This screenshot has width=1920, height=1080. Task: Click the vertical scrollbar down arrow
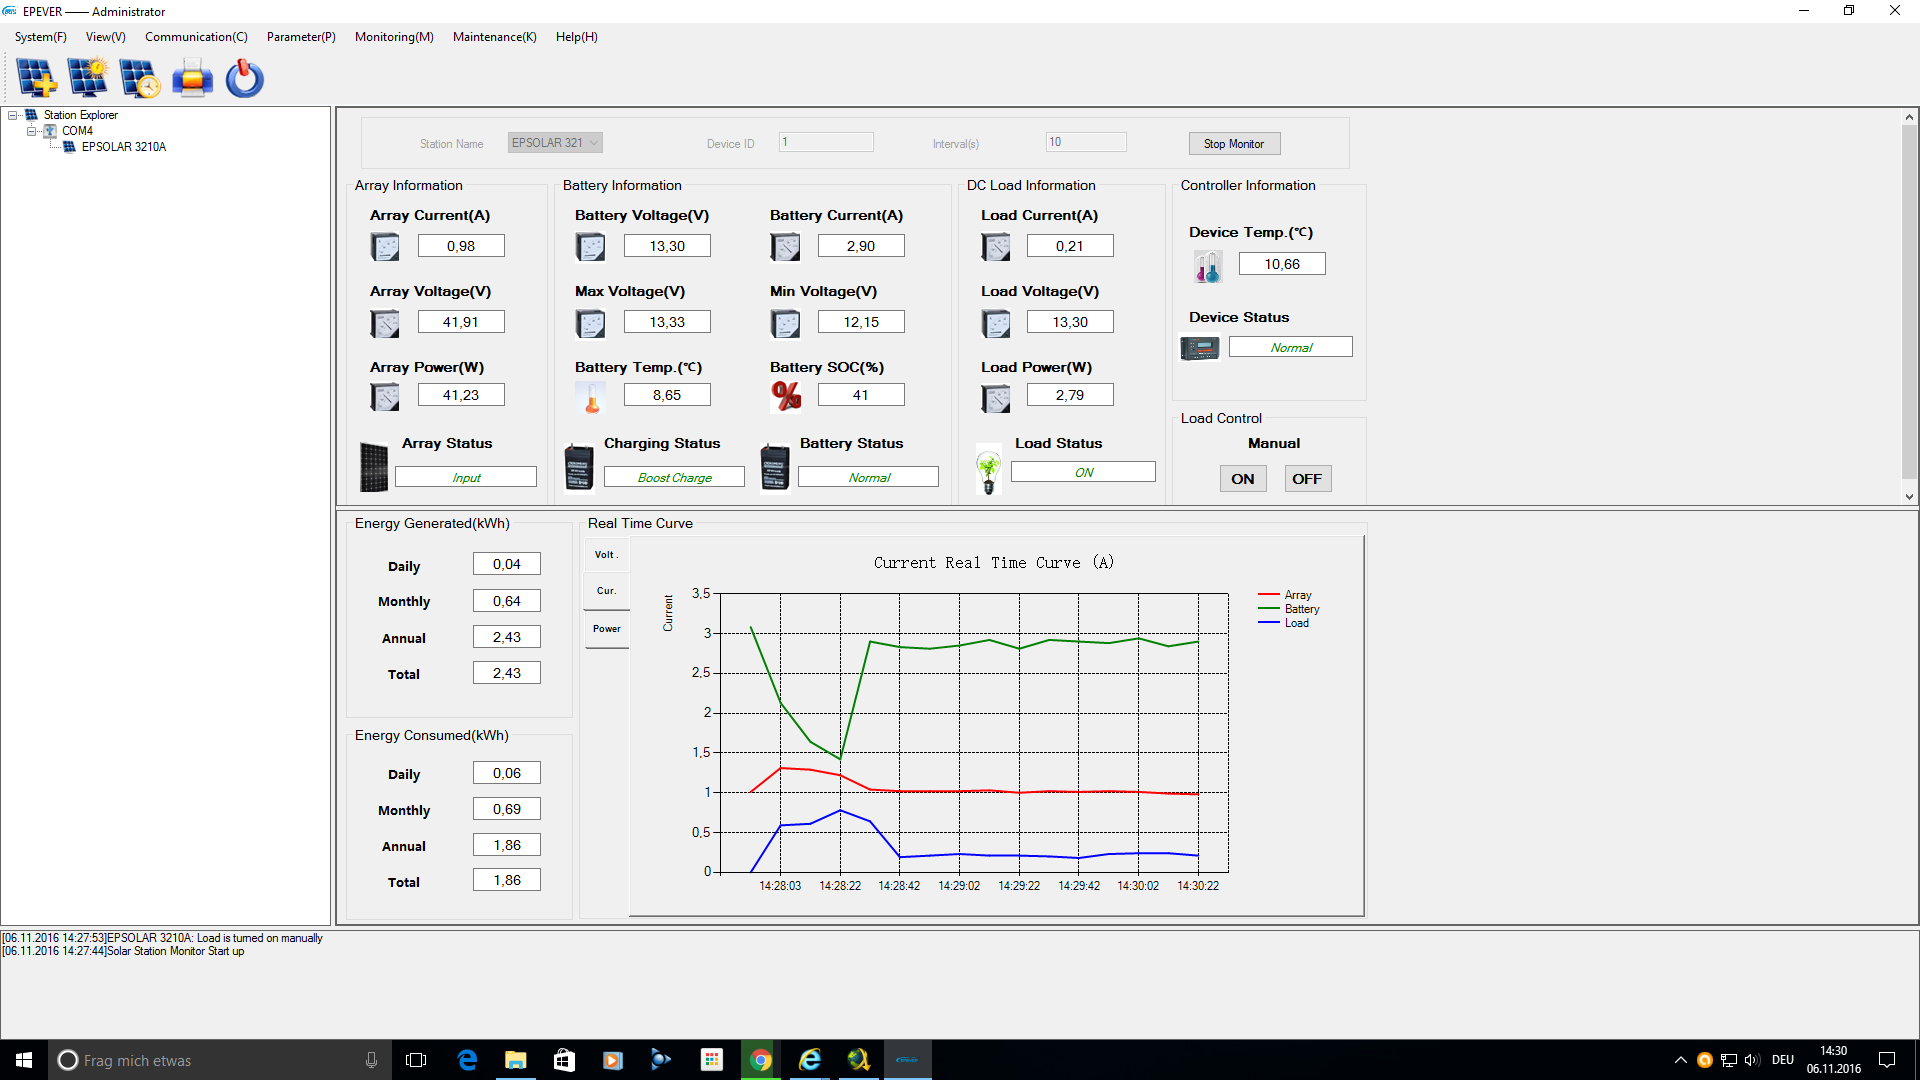(1909, 496)
